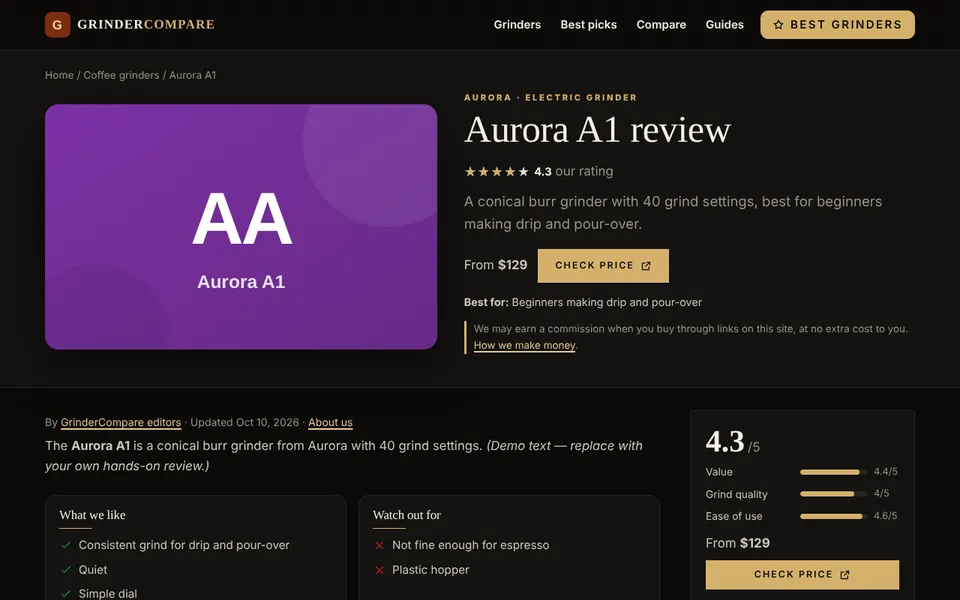Click the GrinderCompare site name

coord(146,24)
